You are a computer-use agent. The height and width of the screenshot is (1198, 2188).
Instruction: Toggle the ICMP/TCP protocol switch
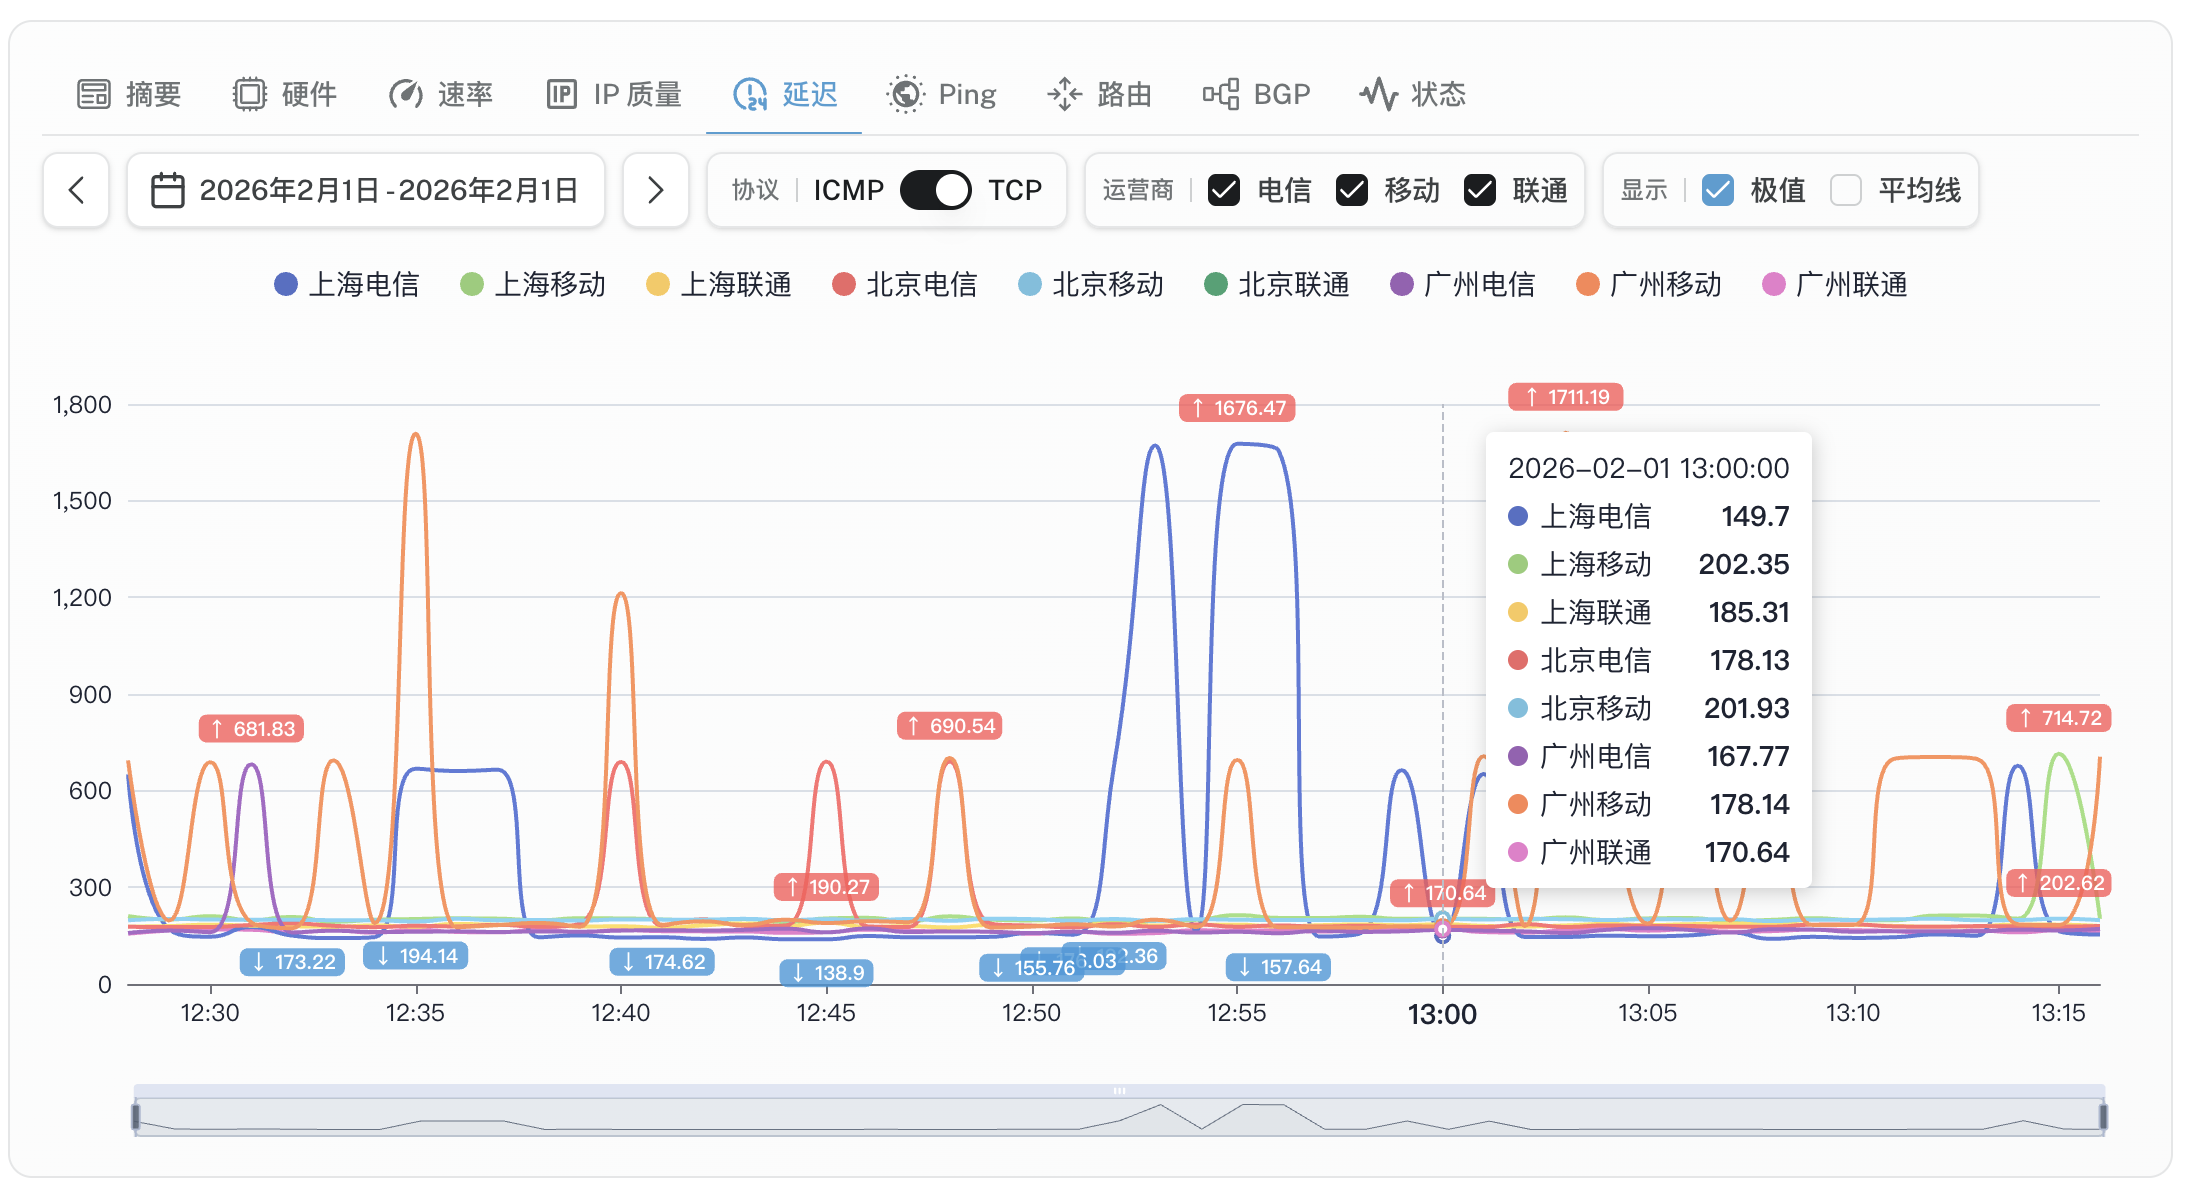(x=935, y=190)
